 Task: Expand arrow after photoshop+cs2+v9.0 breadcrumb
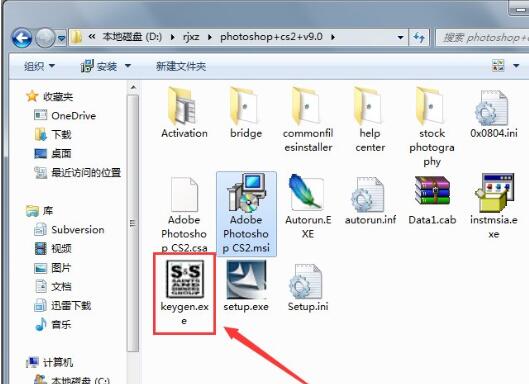333,37
